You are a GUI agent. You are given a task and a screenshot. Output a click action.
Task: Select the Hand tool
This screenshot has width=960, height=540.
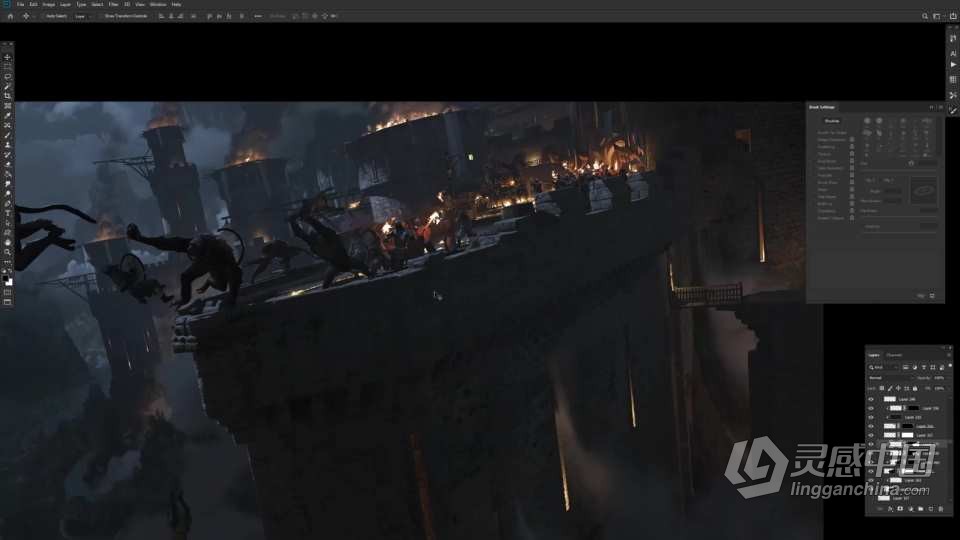tap(7, 242)
